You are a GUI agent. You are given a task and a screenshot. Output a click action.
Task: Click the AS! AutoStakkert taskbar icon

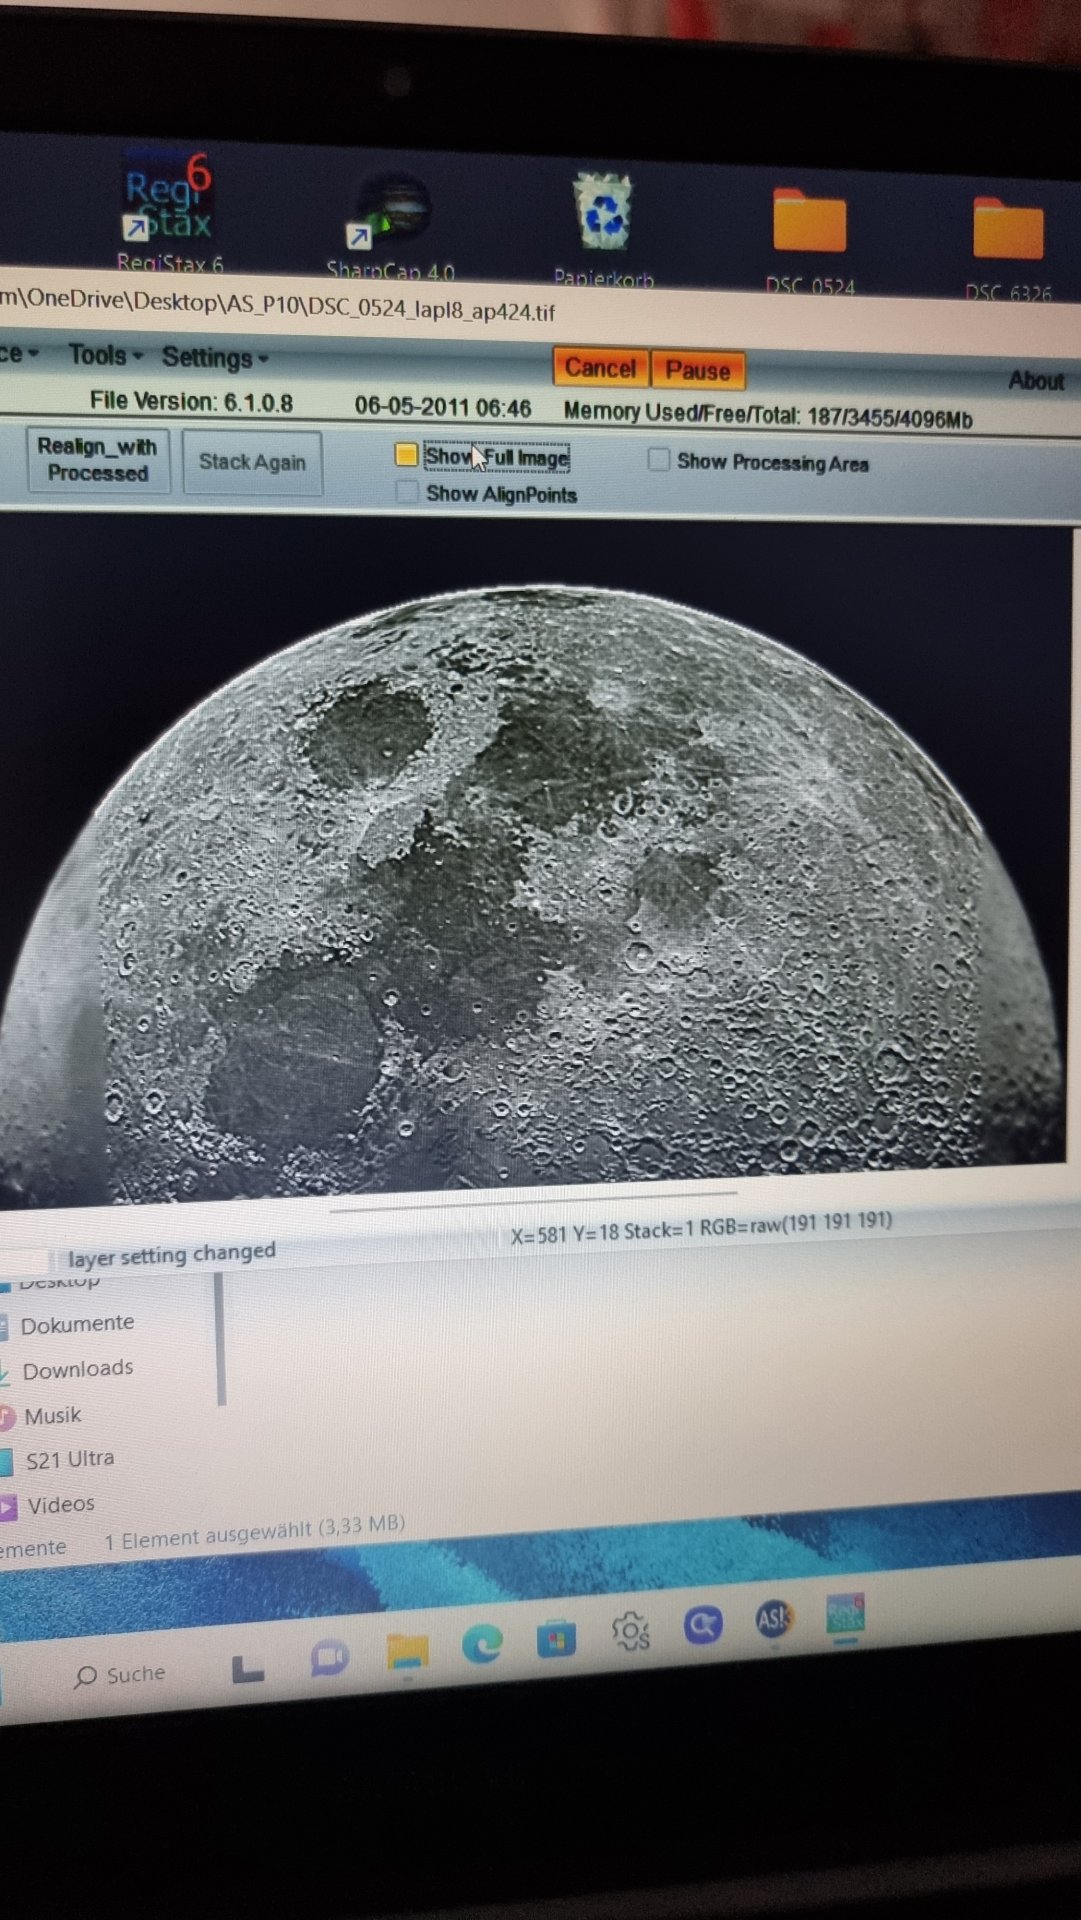tap(774, 1619)
